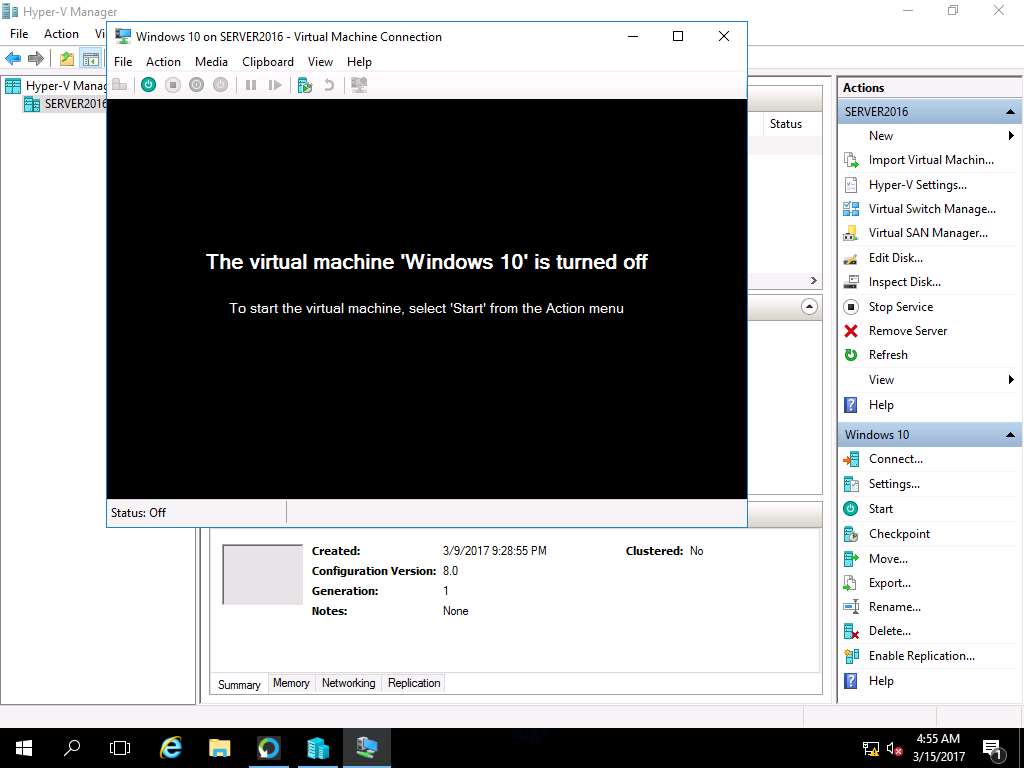The image size is (1024, 768).
Task: Open the Action menu in VM Connection
Action: point(163,61)
